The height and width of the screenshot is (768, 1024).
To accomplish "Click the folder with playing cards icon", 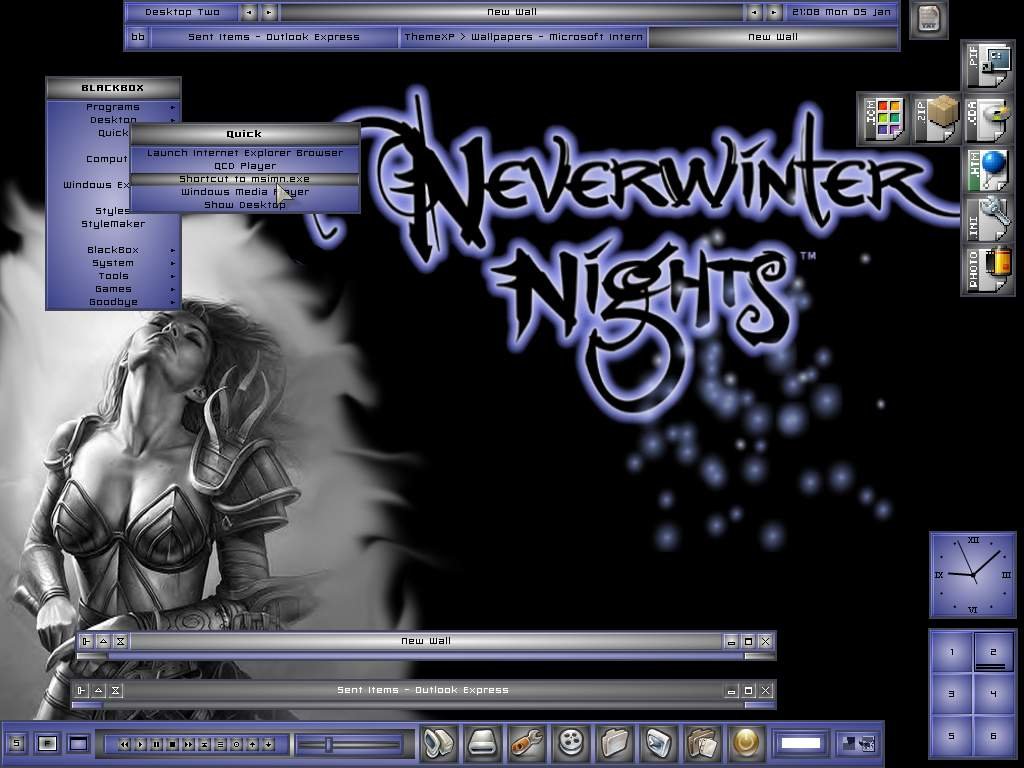I will coord(702,743).
